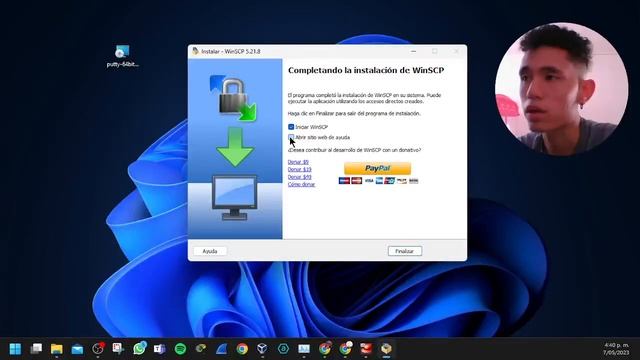640x360 pixels.
Task: Open WhatsApp from the taskbar
Action: click(139, 348)
